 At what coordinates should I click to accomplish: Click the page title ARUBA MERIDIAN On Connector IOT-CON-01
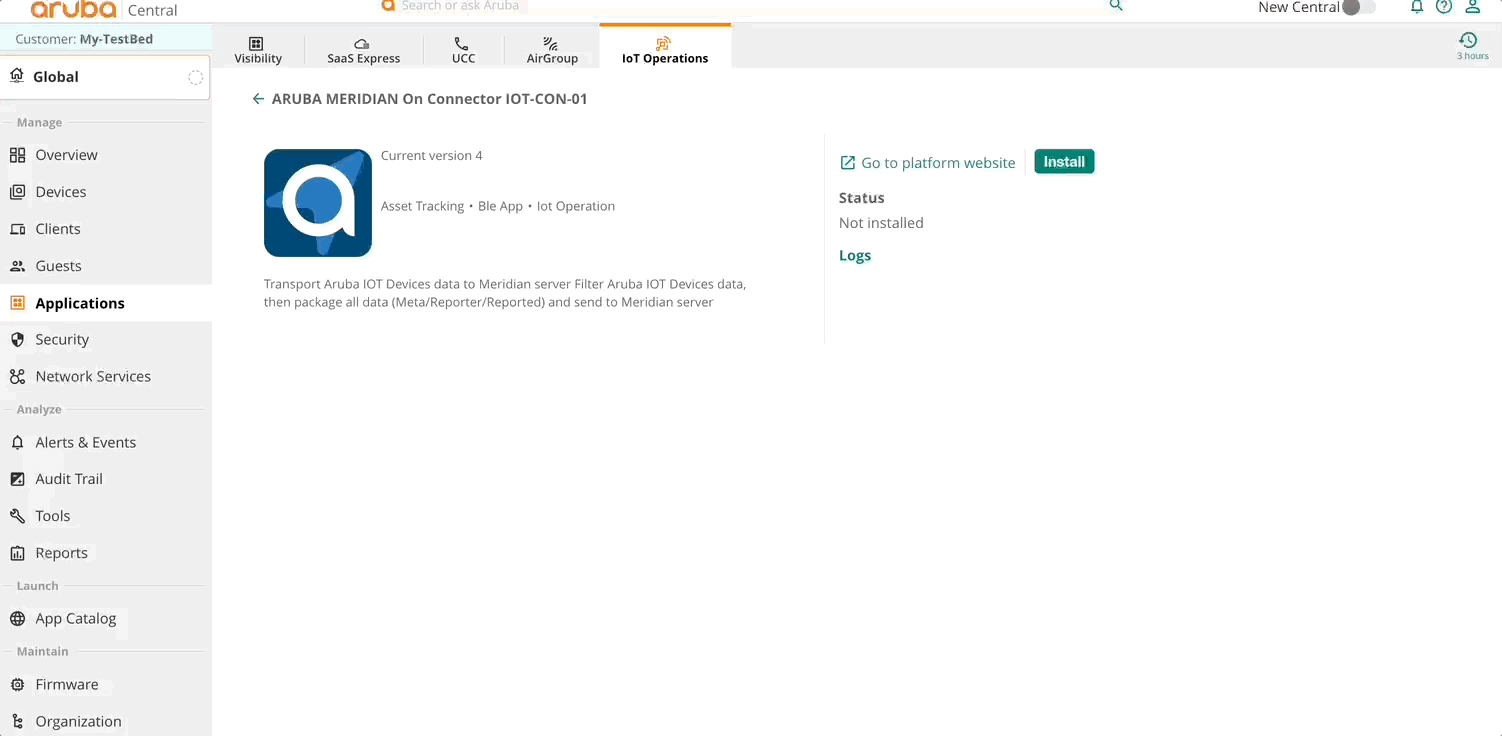pyautogui.click(x=430, y=99)
